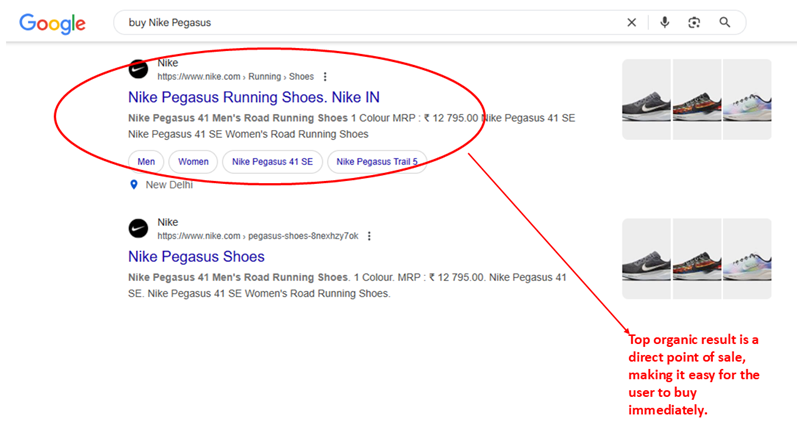The width and height of the screenshot is (797, 428).
Task: Click the Nike site name above first result
Action: [168, 63]
